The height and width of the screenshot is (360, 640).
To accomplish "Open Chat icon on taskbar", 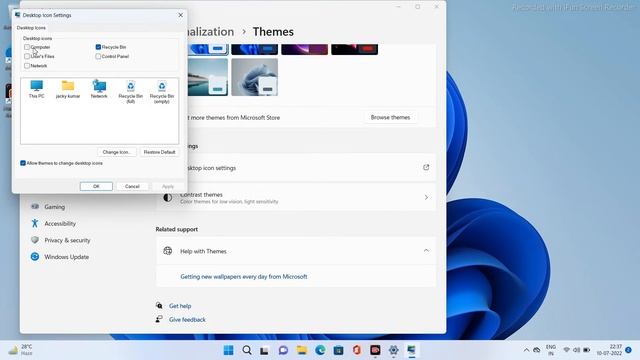I will point(283,350).
